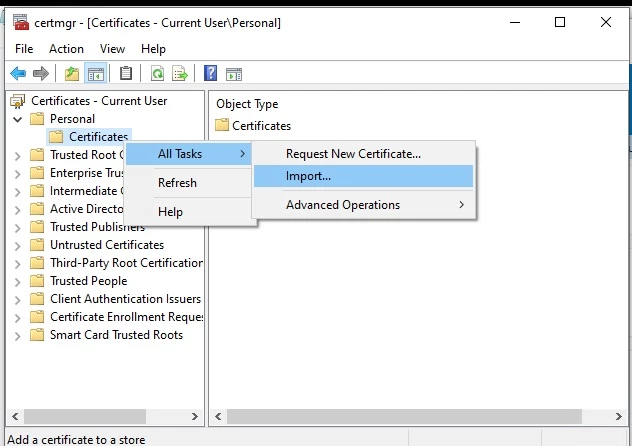The height and width of the screenshot is (446, 632).
Task: Click the Personal folder icon
Action: tap(37, 119)
